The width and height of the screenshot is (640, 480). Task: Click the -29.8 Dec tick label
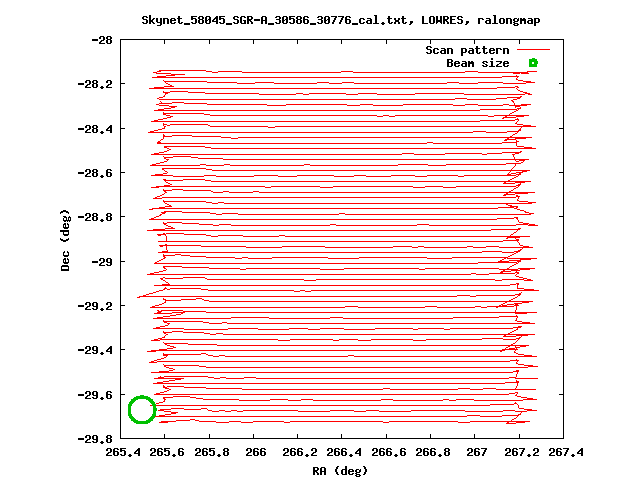95,439
